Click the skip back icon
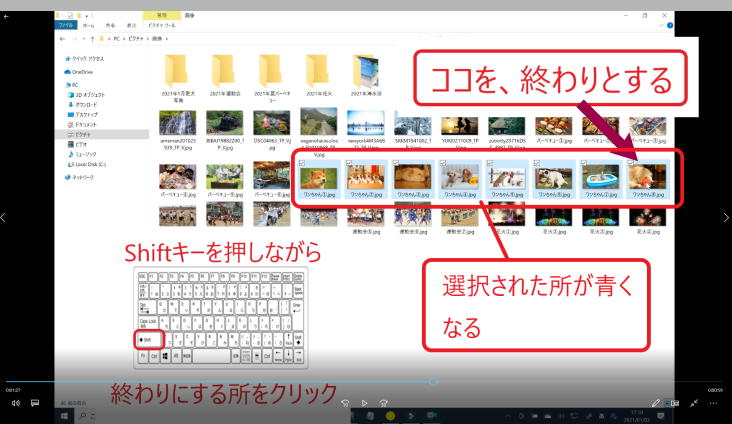This screenshot has height=424, width=732. (344, 403)
